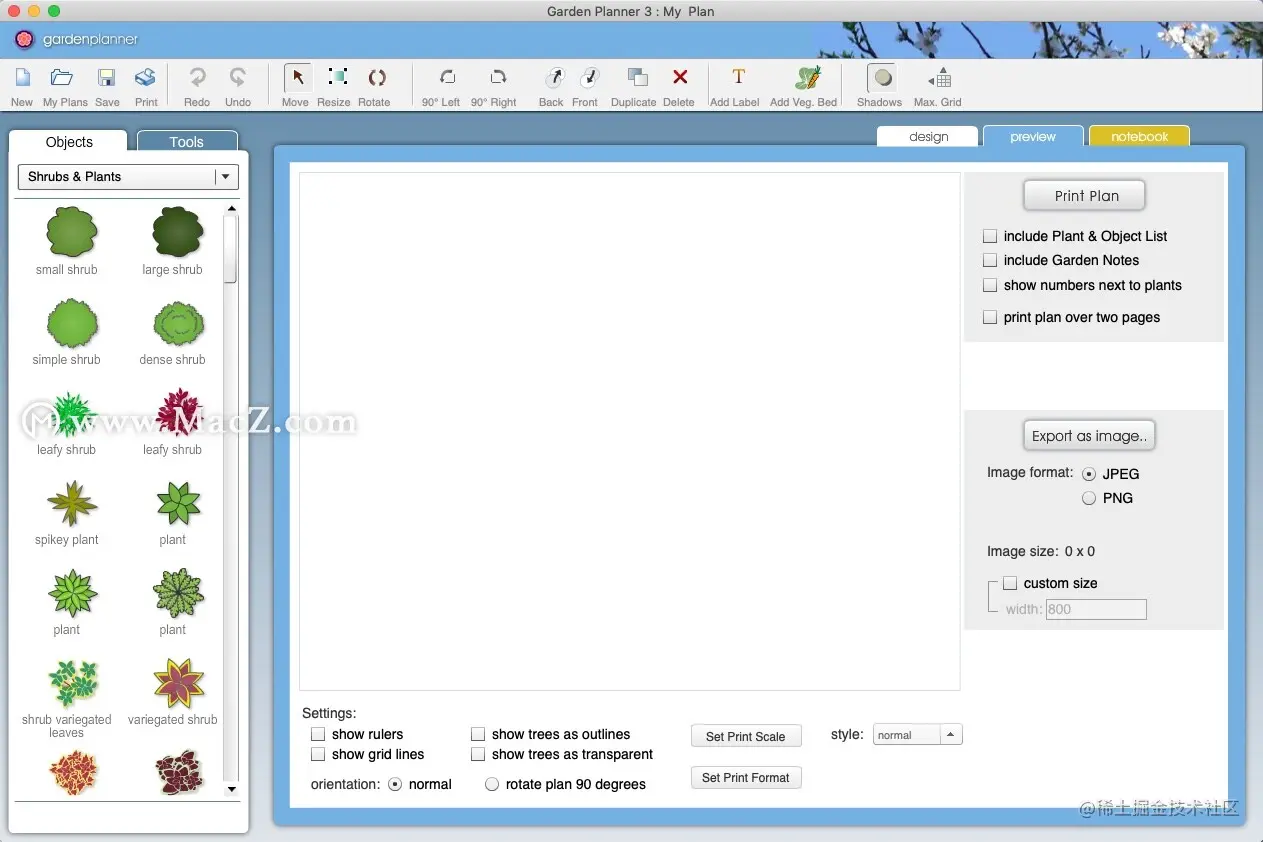
Task: Bring object to Front
Action: 589,78
